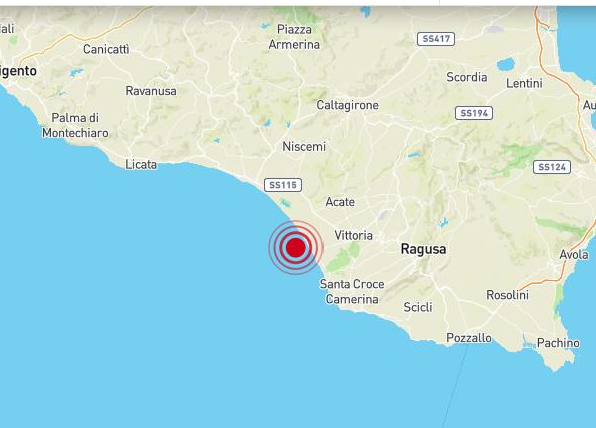
Task: Click the Niscemi town label
Action: tap(304, 146)
